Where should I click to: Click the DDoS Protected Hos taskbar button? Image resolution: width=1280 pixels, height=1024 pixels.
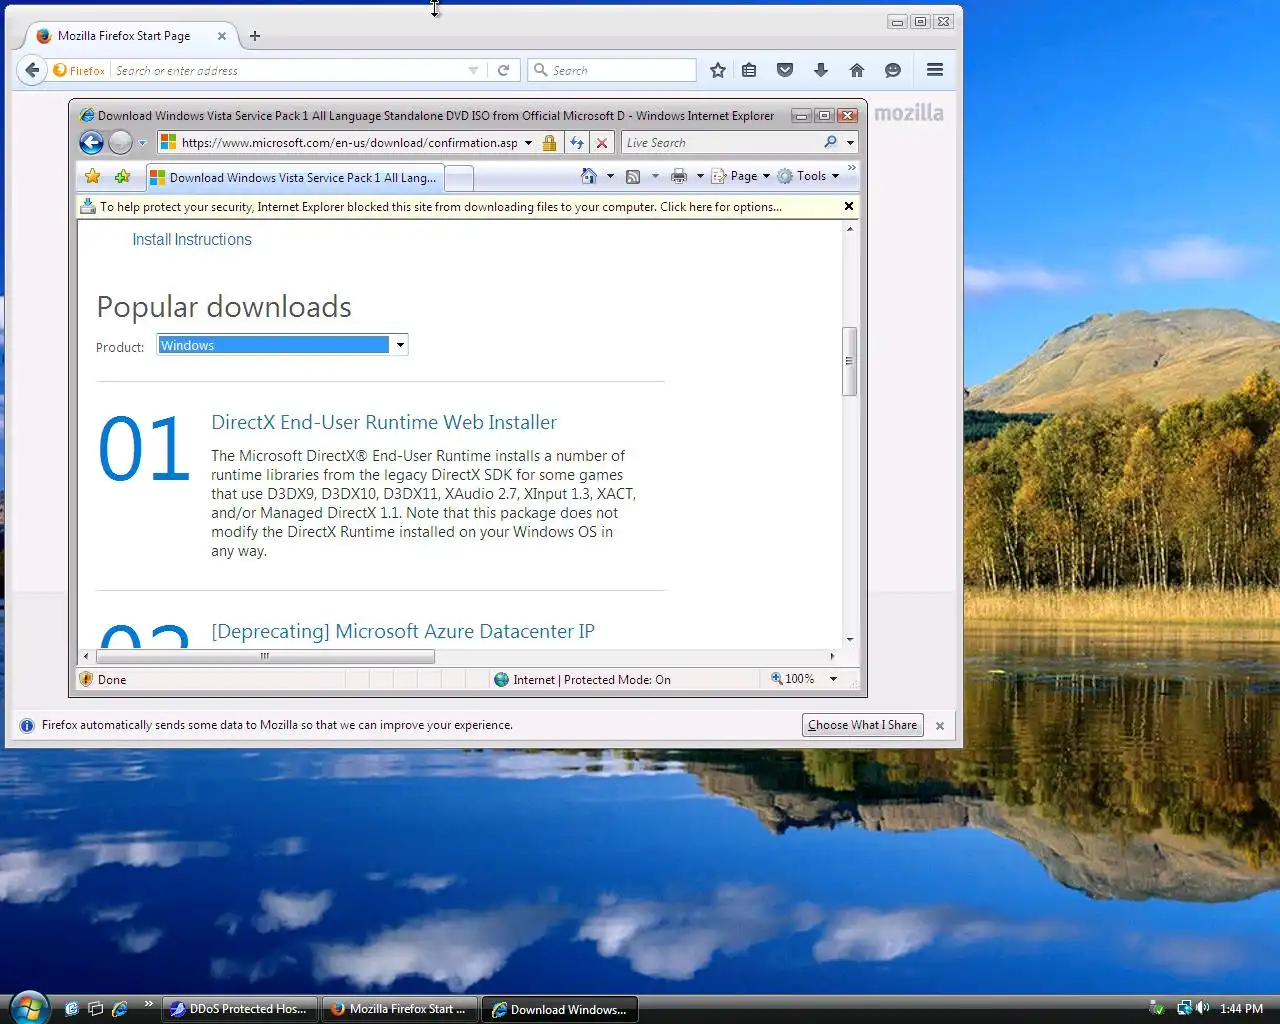[241, 1009]
